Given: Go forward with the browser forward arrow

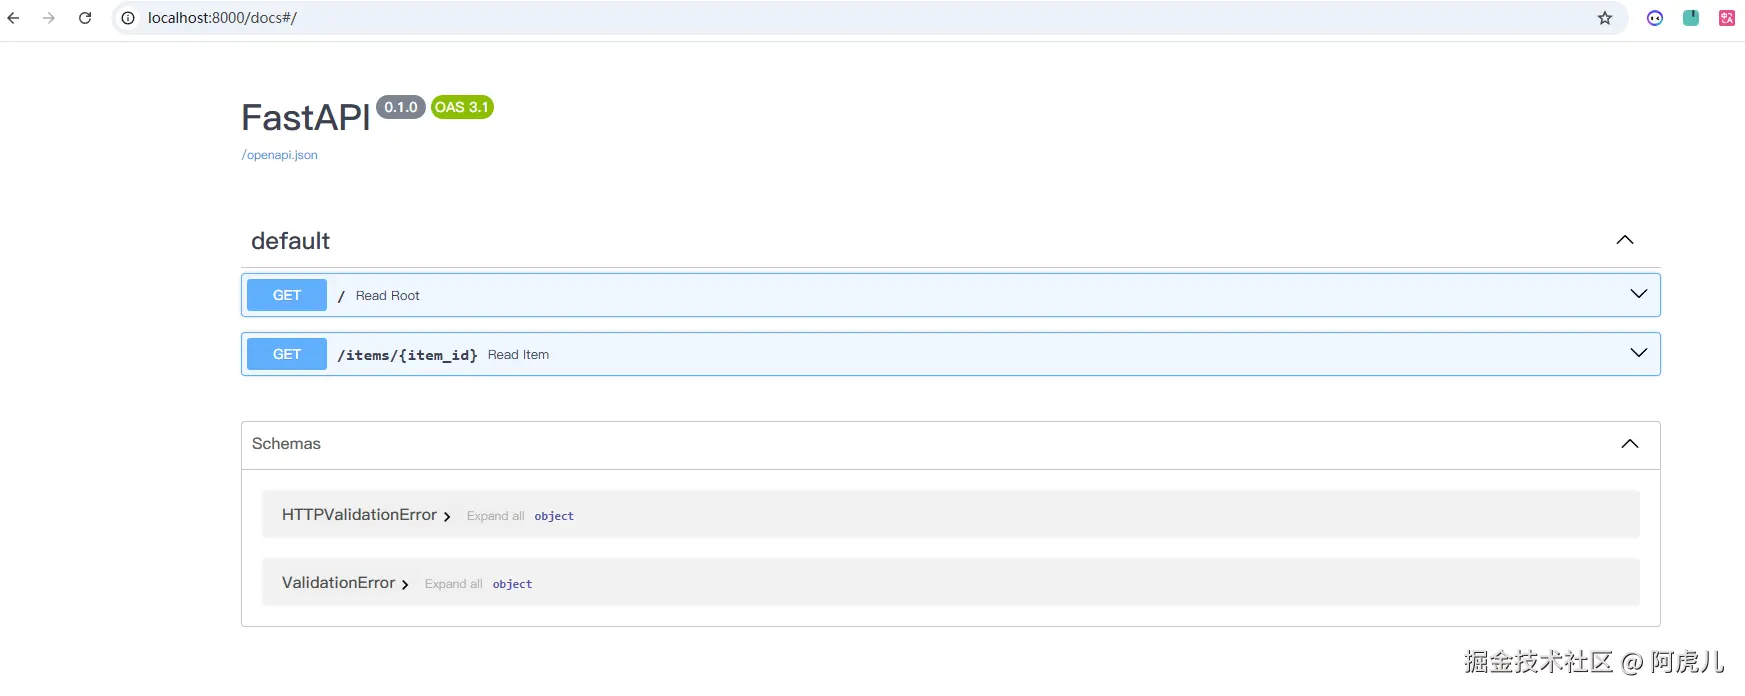Looking at the screenshot, I should (49, 18).
